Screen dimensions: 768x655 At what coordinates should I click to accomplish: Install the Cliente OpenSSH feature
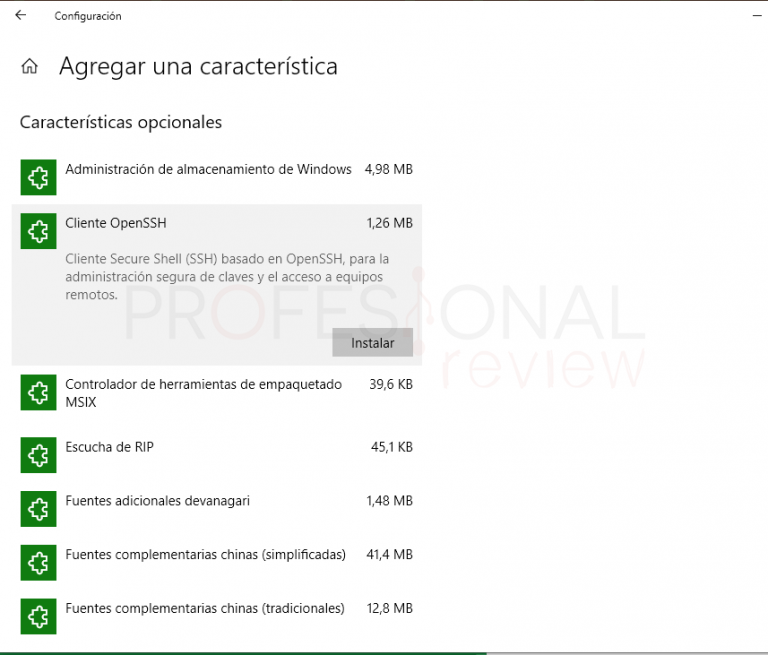[372, 342]
